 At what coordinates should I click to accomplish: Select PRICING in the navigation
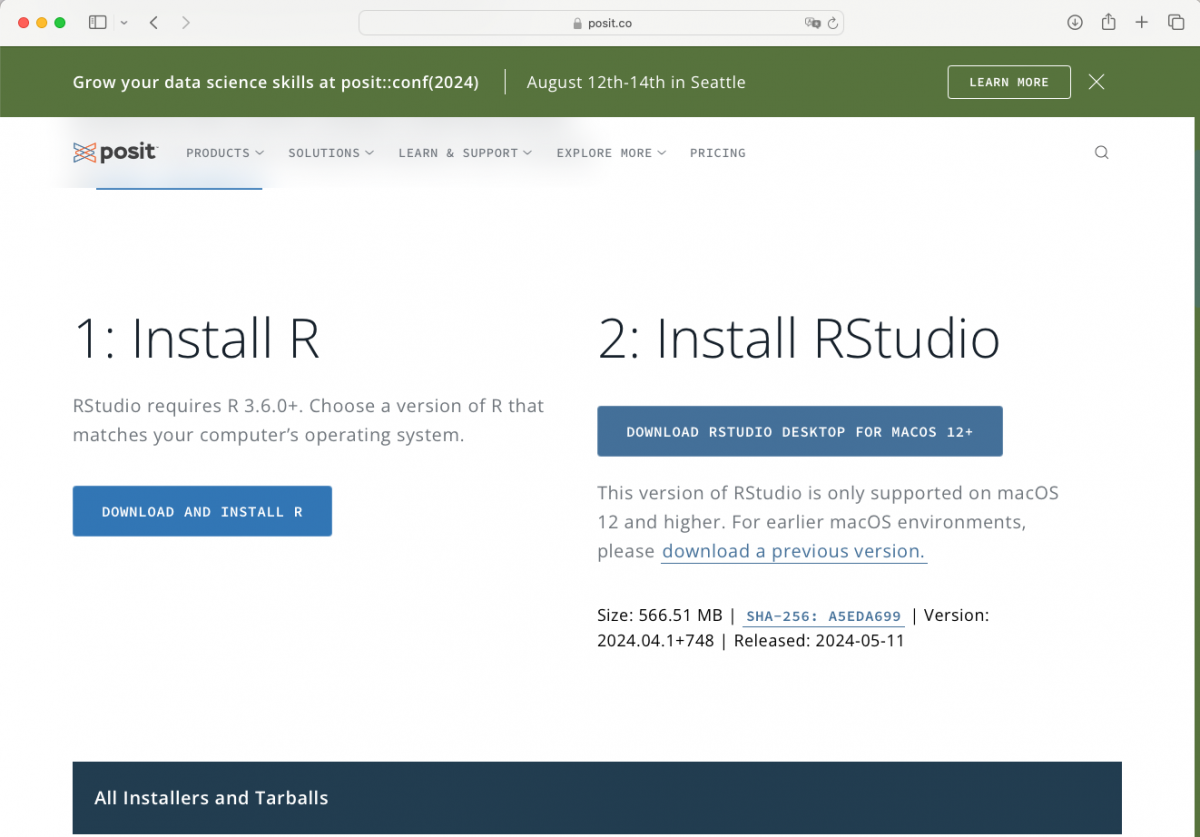717,152
